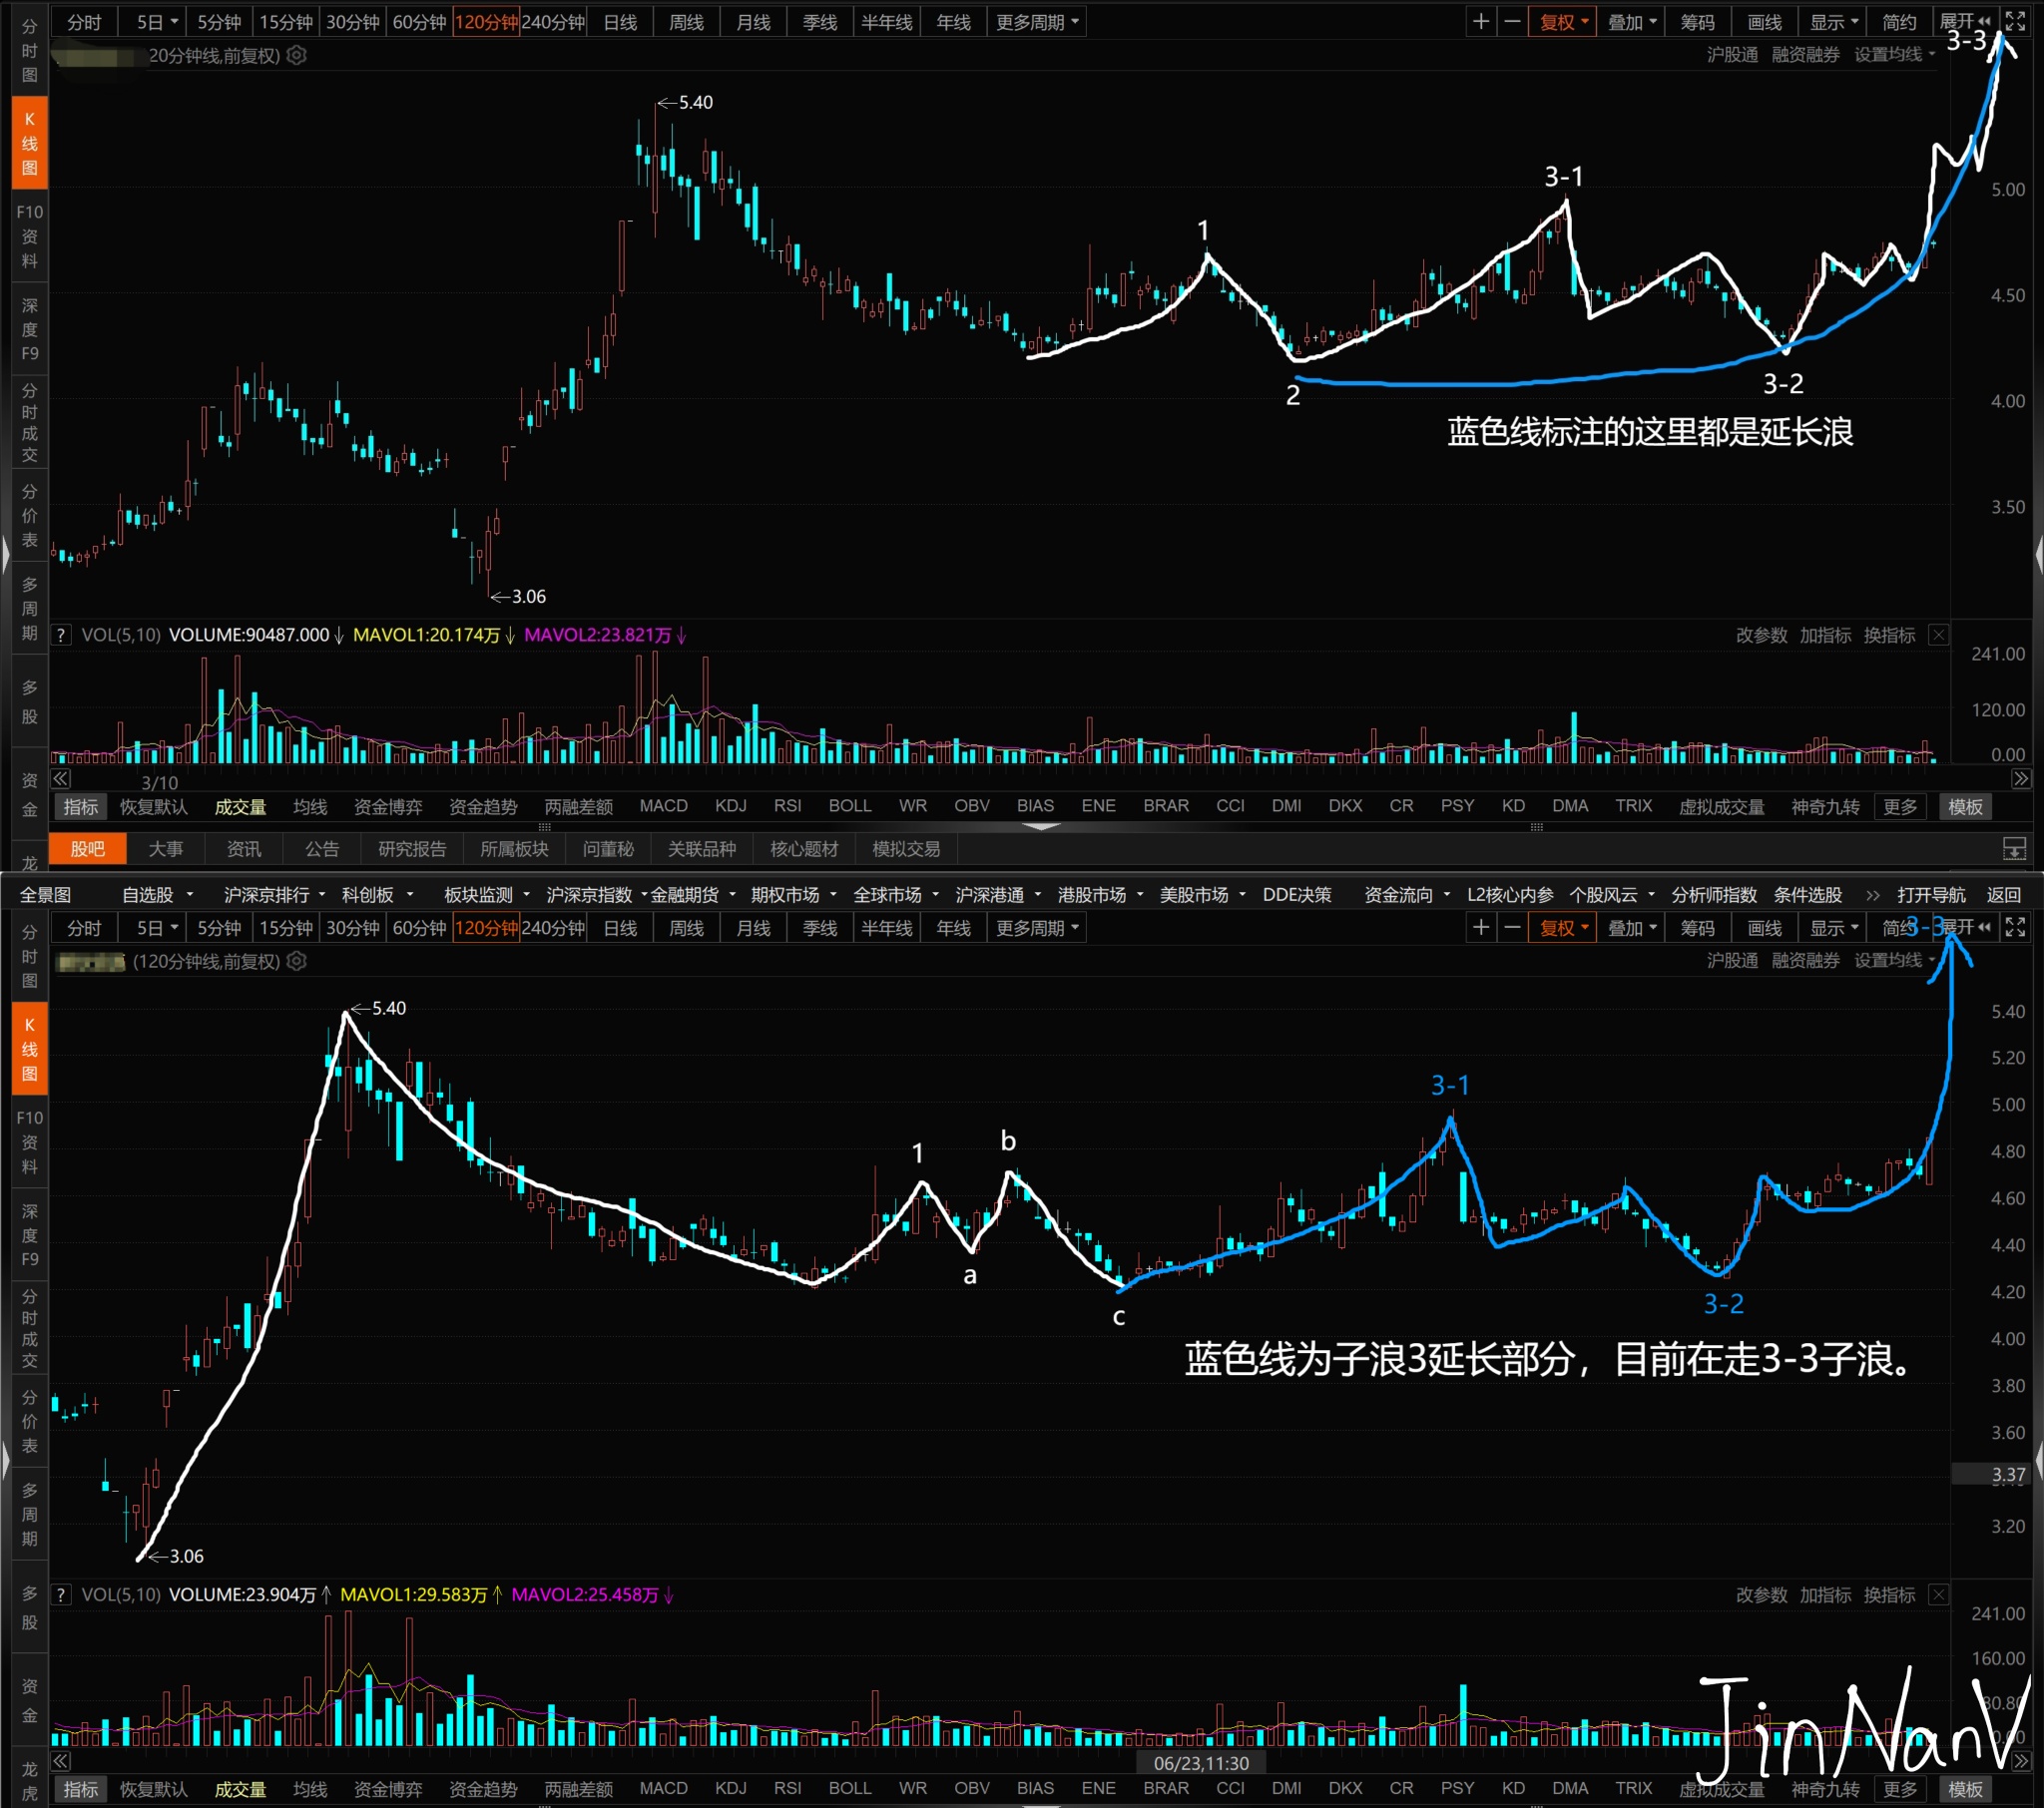Toggle 融资融券 overlay in upper chart

click(1805, 55)
